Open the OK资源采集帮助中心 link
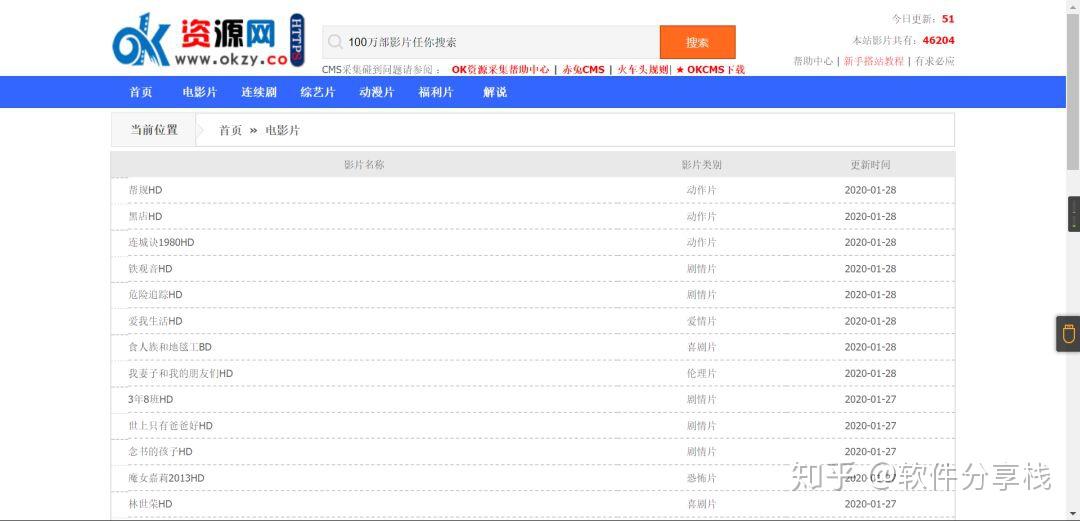 pyautogui.click(x=500, y=70)
